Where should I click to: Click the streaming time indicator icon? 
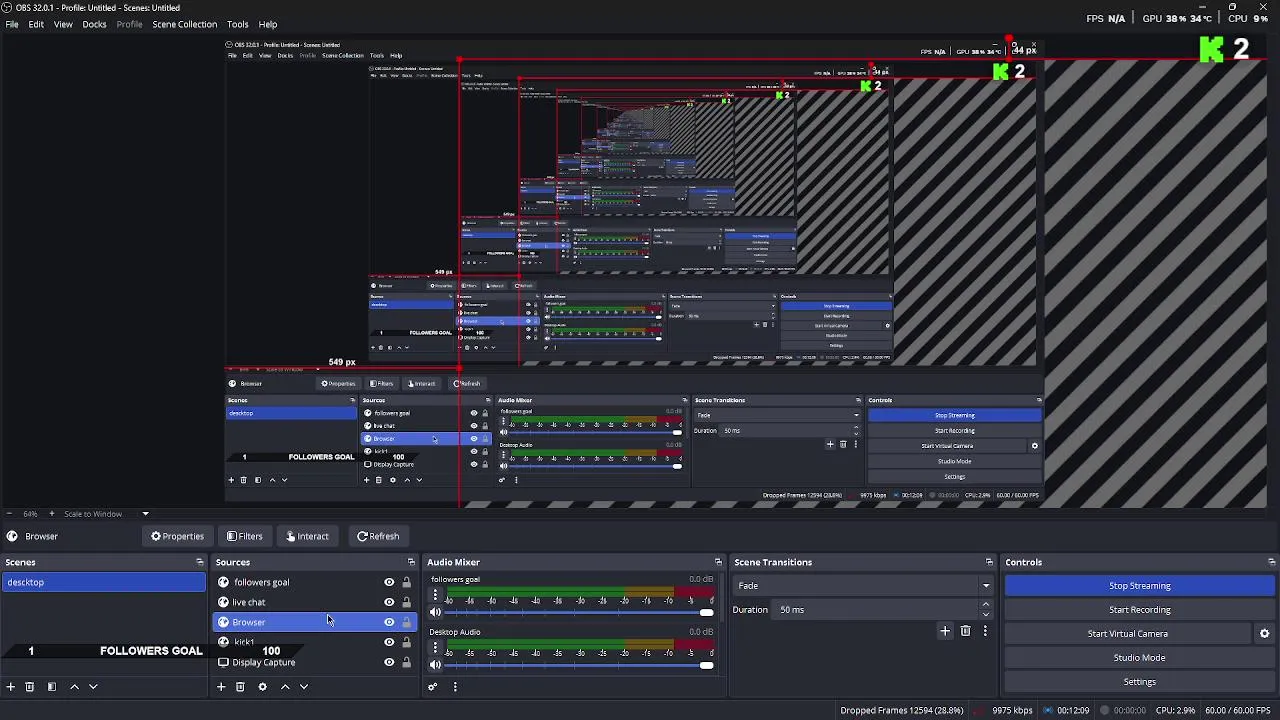[x=1049, y=710]
